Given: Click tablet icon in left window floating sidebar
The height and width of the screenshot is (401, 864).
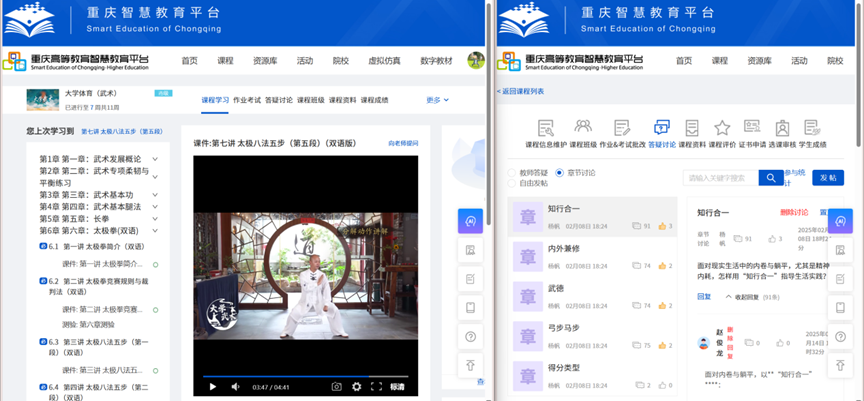Looking at the screenshot, I should [470, 307].
